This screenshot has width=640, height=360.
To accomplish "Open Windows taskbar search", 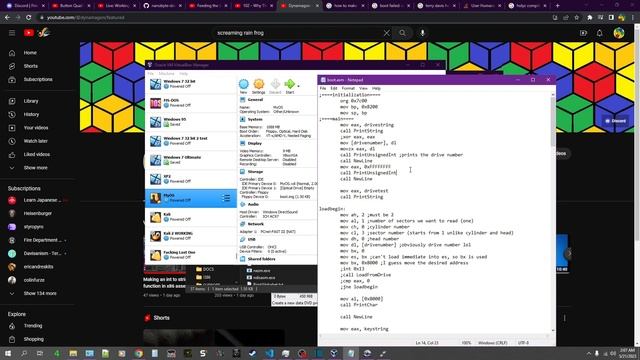I will coord(24,353).
